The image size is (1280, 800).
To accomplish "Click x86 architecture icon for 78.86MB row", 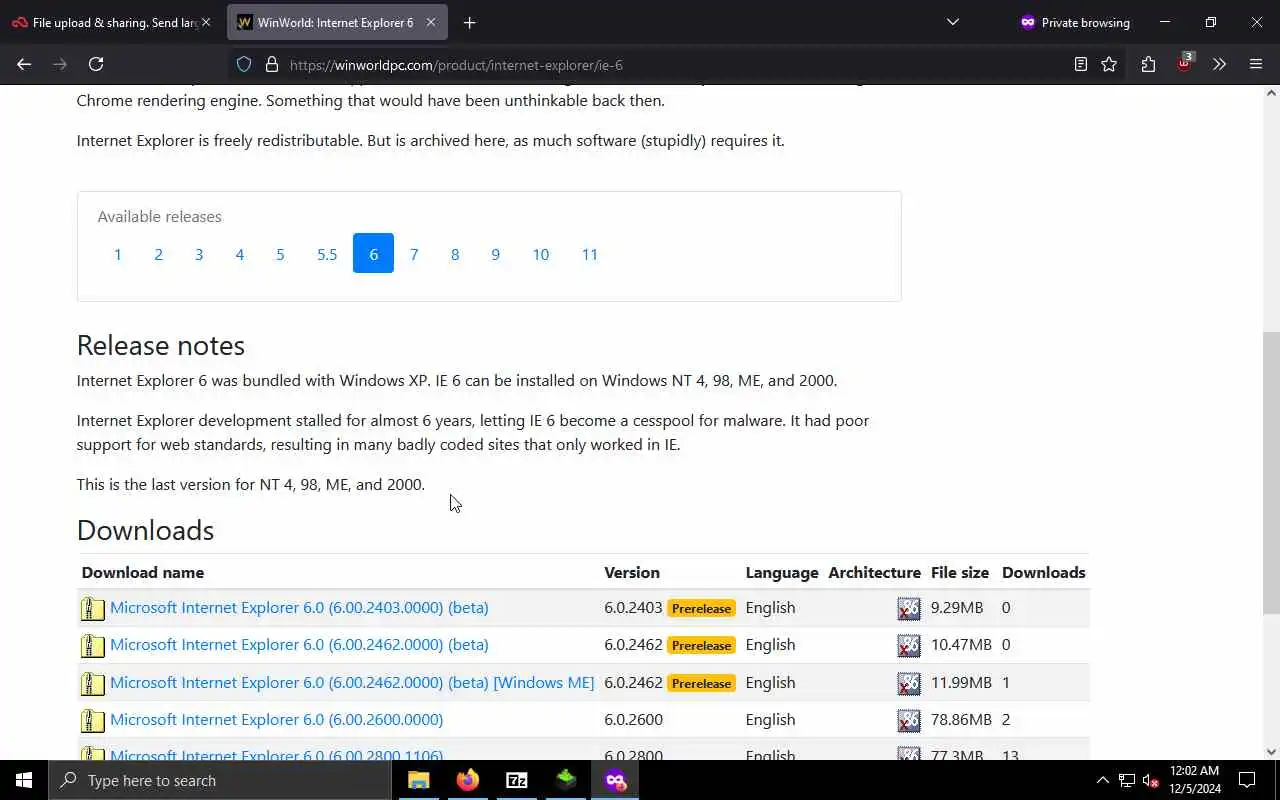I will pyautogui.click(x=908, y=720).
